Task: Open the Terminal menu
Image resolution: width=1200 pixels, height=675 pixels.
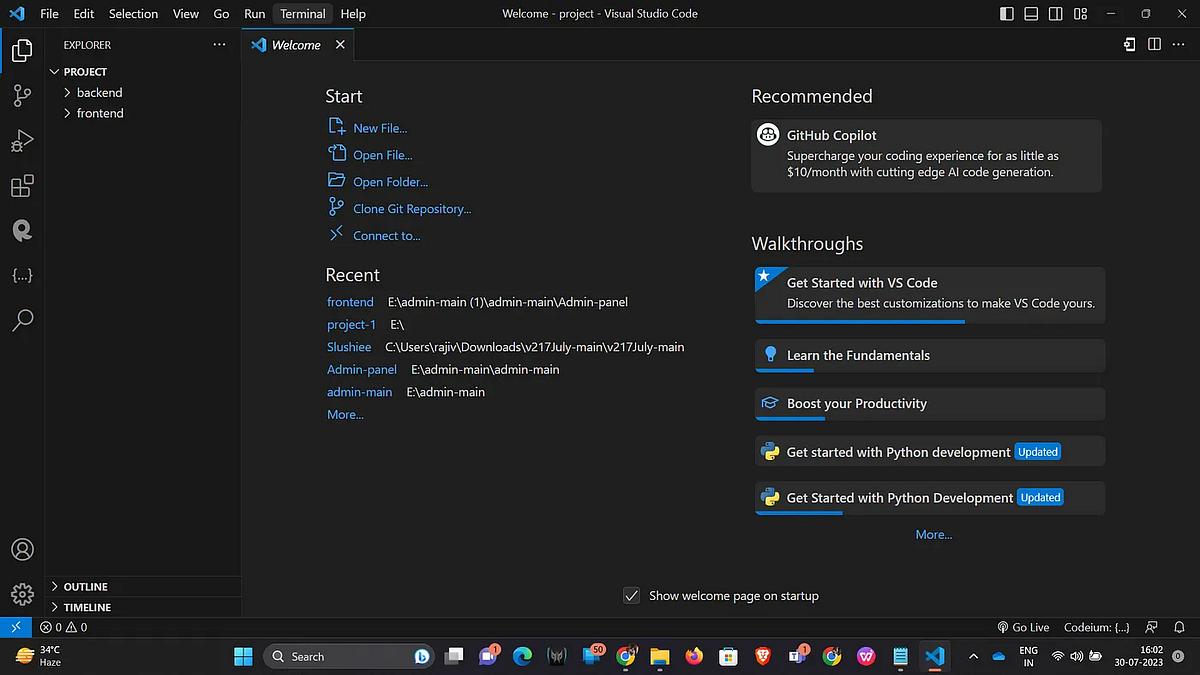Action: pos(302,14)
